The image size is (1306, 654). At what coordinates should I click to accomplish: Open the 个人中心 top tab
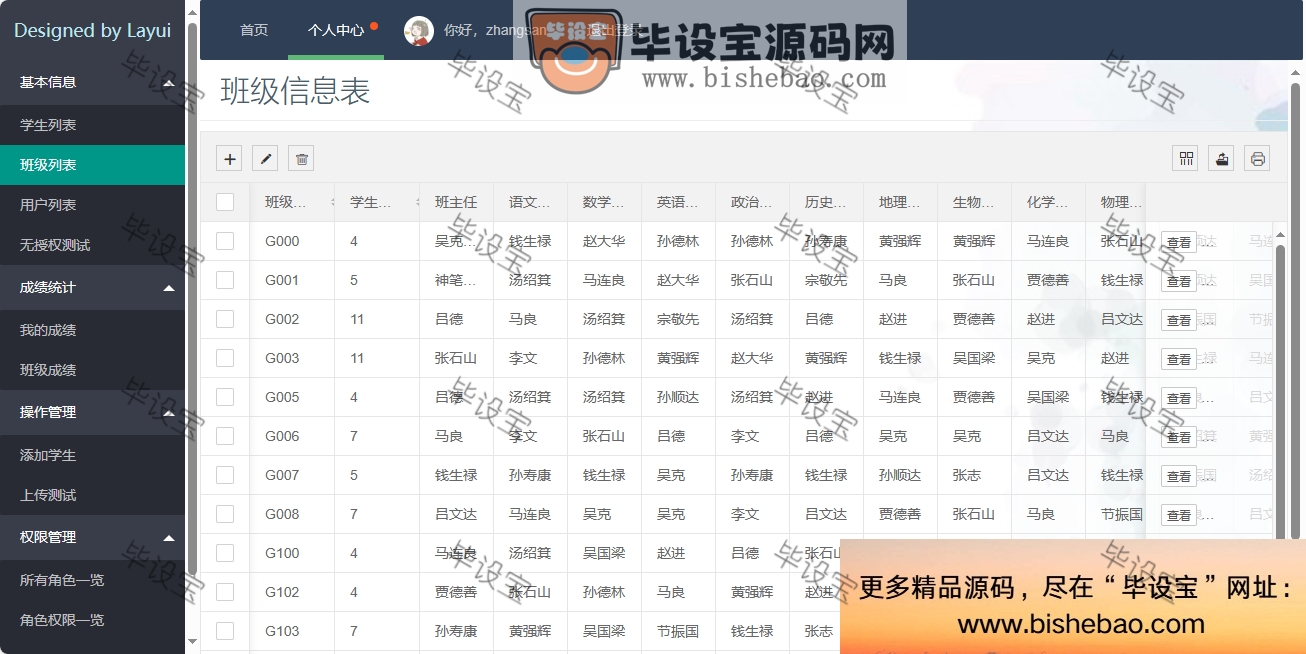click(x=336, y=30)
